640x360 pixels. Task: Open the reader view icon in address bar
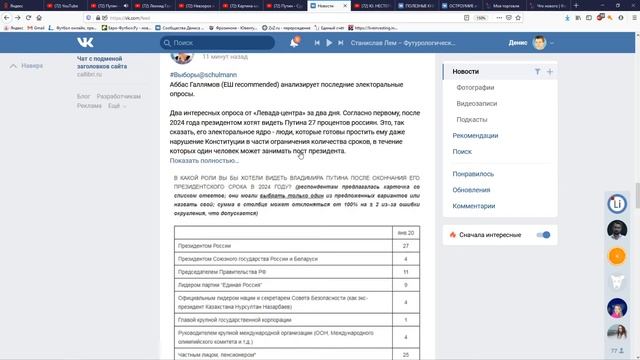tap(467, 18)
